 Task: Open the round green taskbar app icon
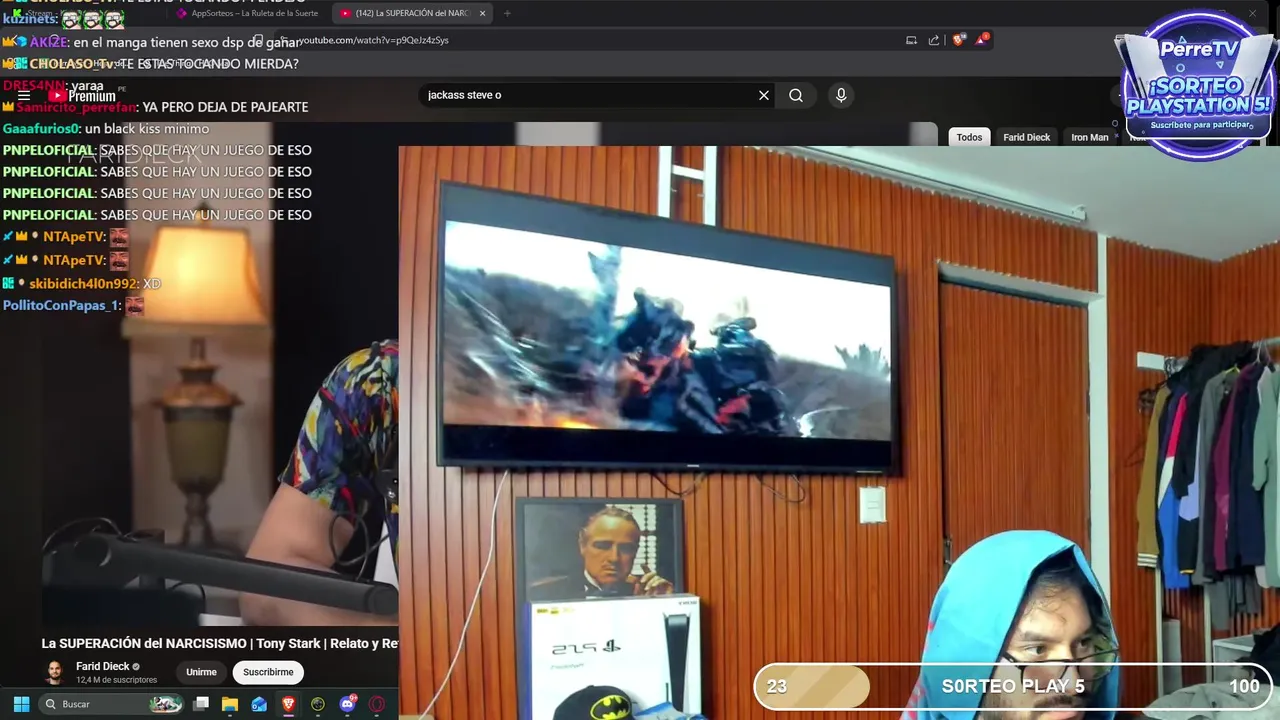pos(318,704)
